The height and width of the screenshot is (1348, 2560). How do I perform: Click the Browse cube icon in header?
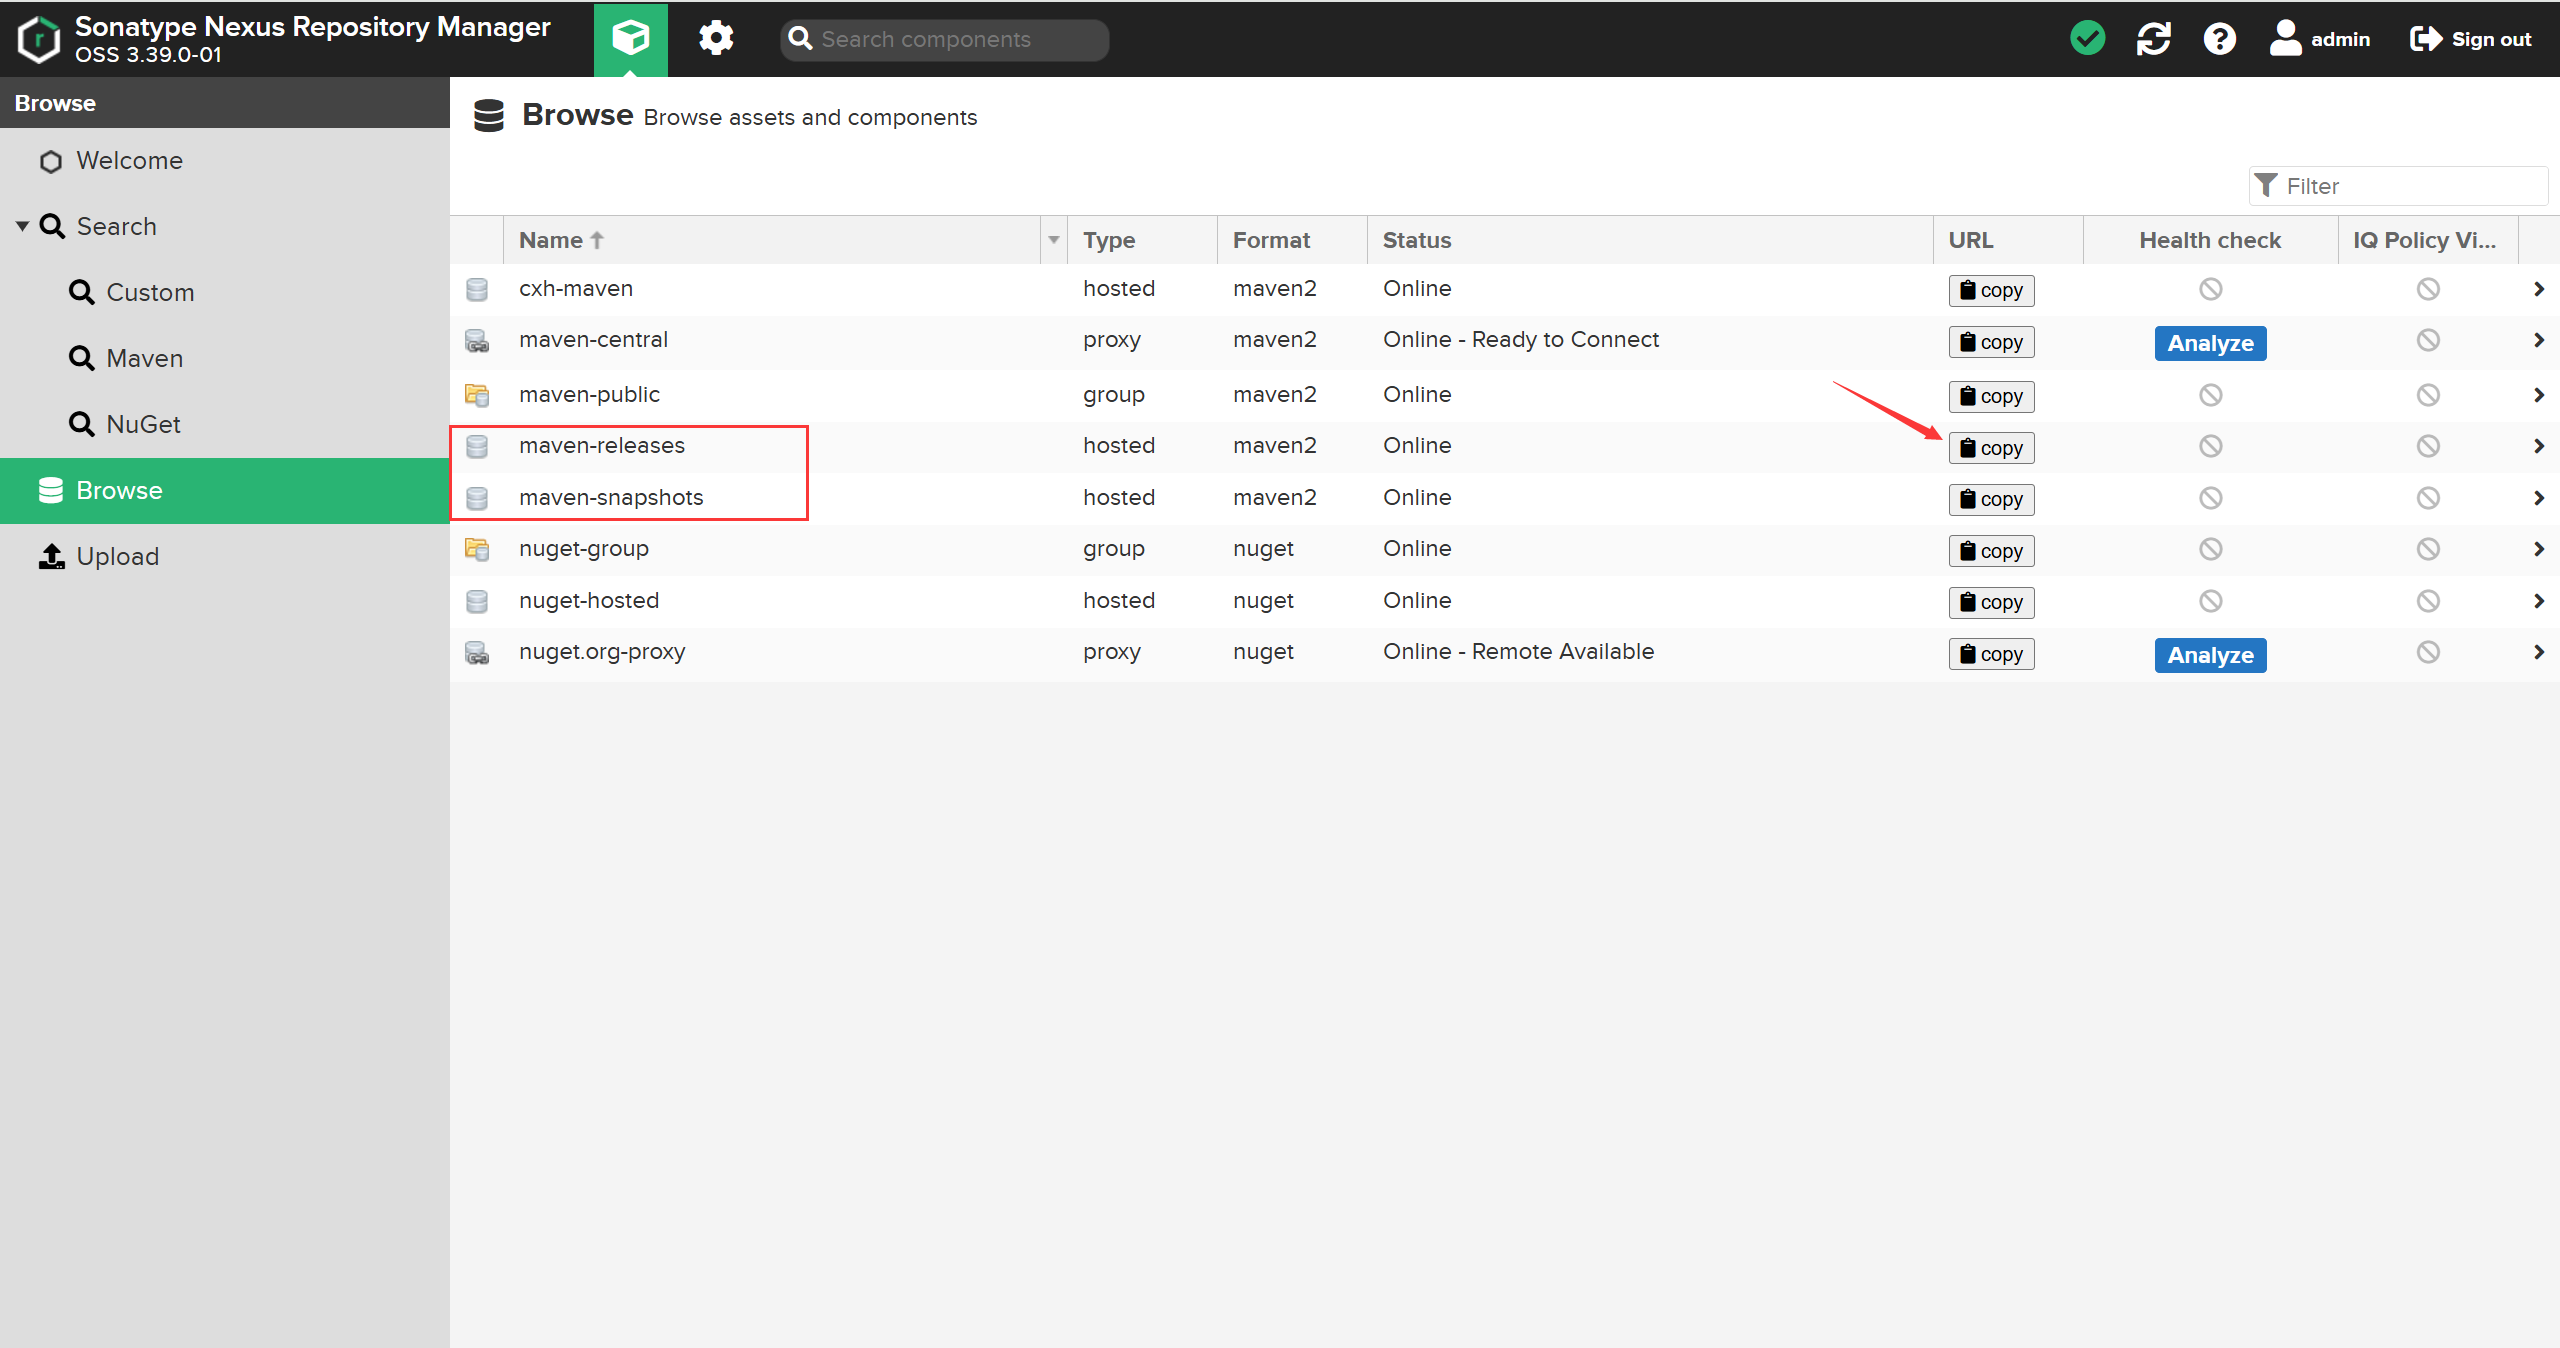tap(630, 39)
